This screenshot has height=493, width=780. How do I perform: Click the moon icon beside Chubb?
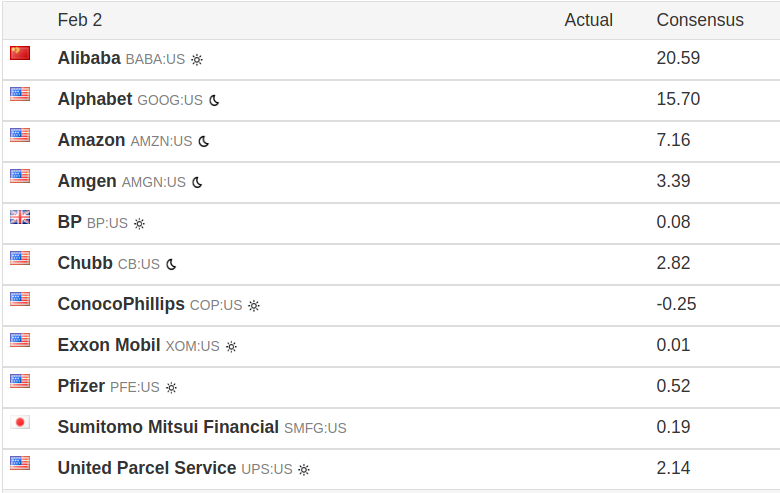click(x=171, y=264)
